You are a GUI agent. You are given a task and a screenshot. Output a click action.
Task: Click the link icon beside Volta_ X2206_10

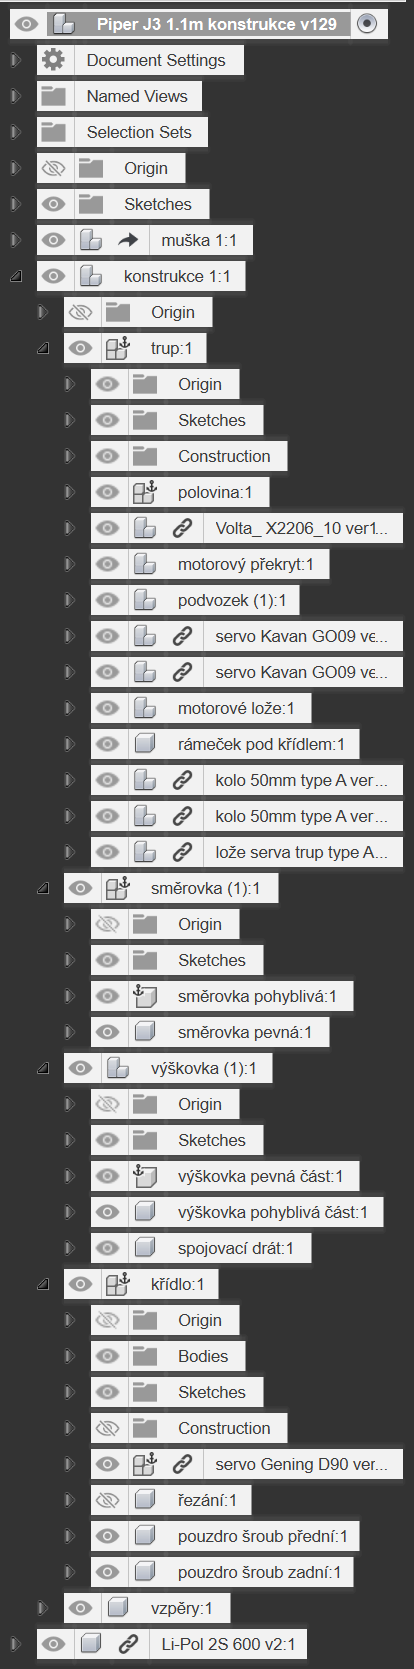pyautogui.click(x=182, y=528)
